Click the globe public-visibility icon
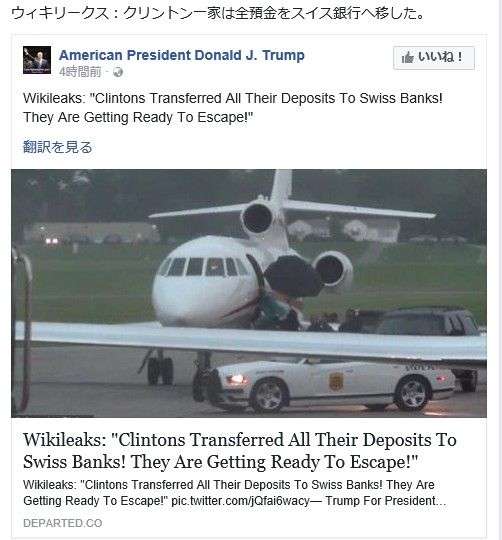Image resolution: width=502 pixels, height=540 pixels. tap(118, 72)
